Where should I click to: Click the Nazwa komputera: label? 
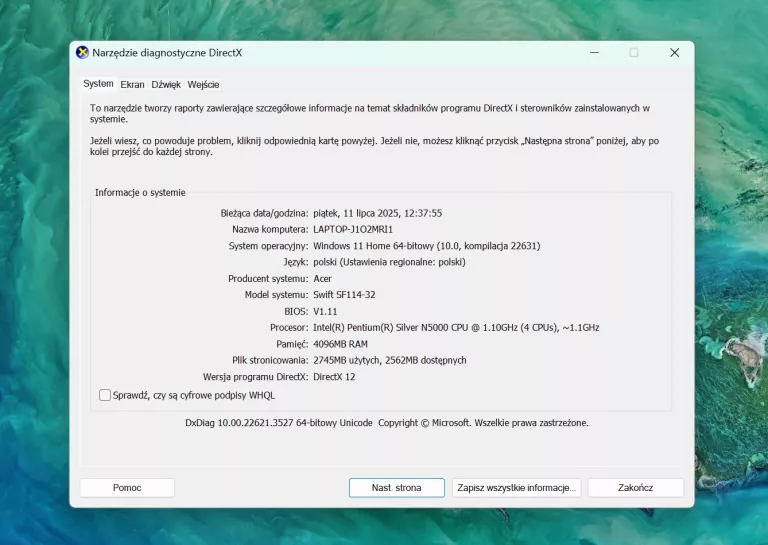[x=270, y=229]
